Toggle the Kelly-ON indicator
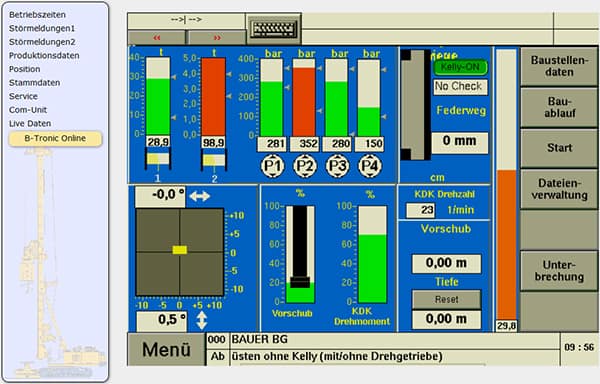 pyautogui.click(x=460, y=67)
